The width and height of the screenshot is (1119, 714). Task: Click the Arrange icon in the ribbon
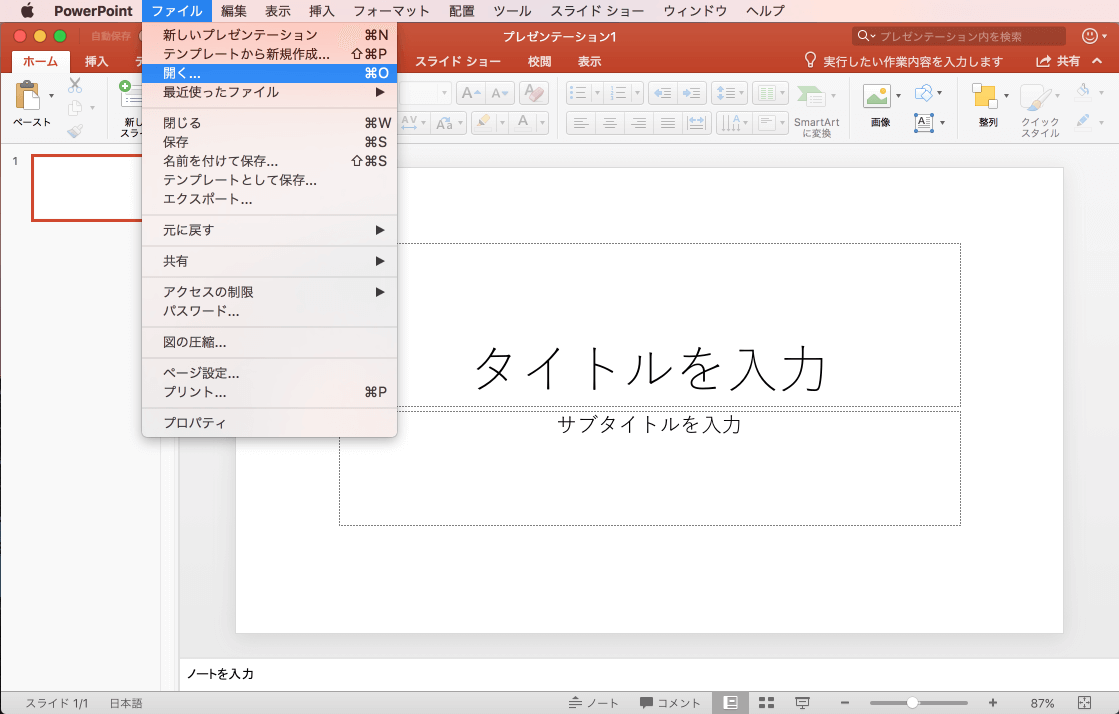click(985, 97)
